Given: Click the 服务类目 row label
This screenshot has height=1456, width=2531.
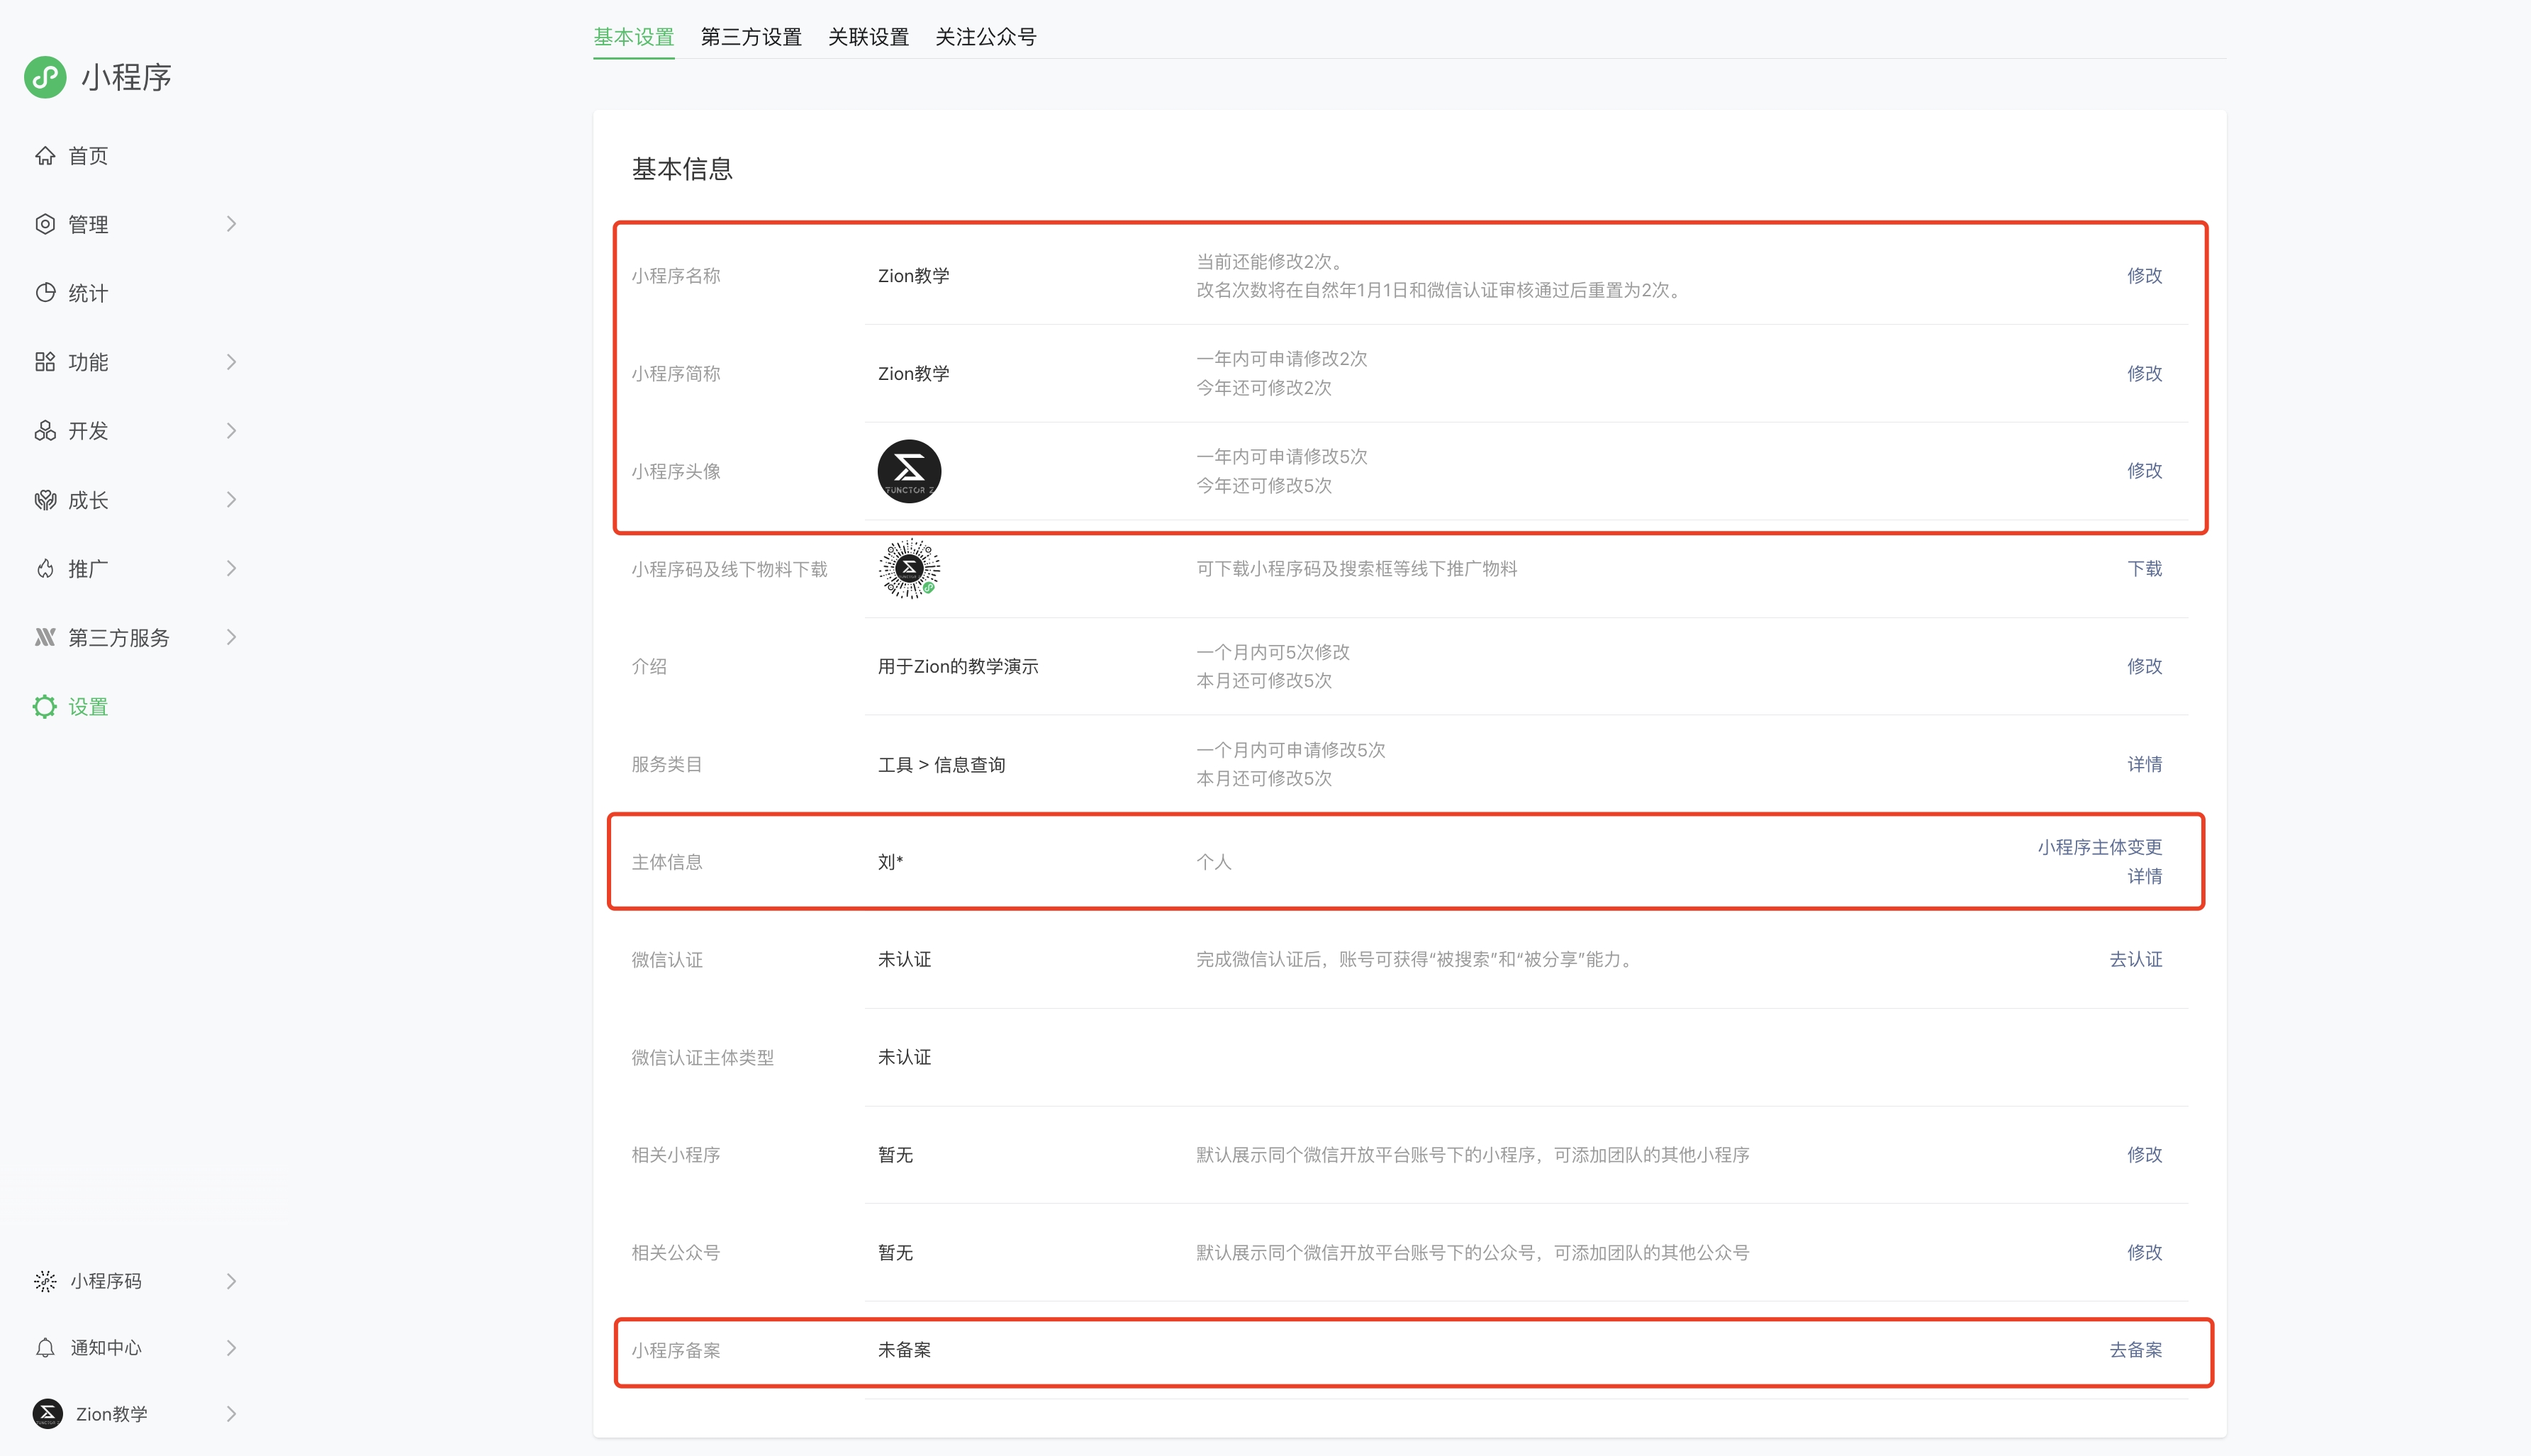Looking at the screenshot, I should coord(666,765).
